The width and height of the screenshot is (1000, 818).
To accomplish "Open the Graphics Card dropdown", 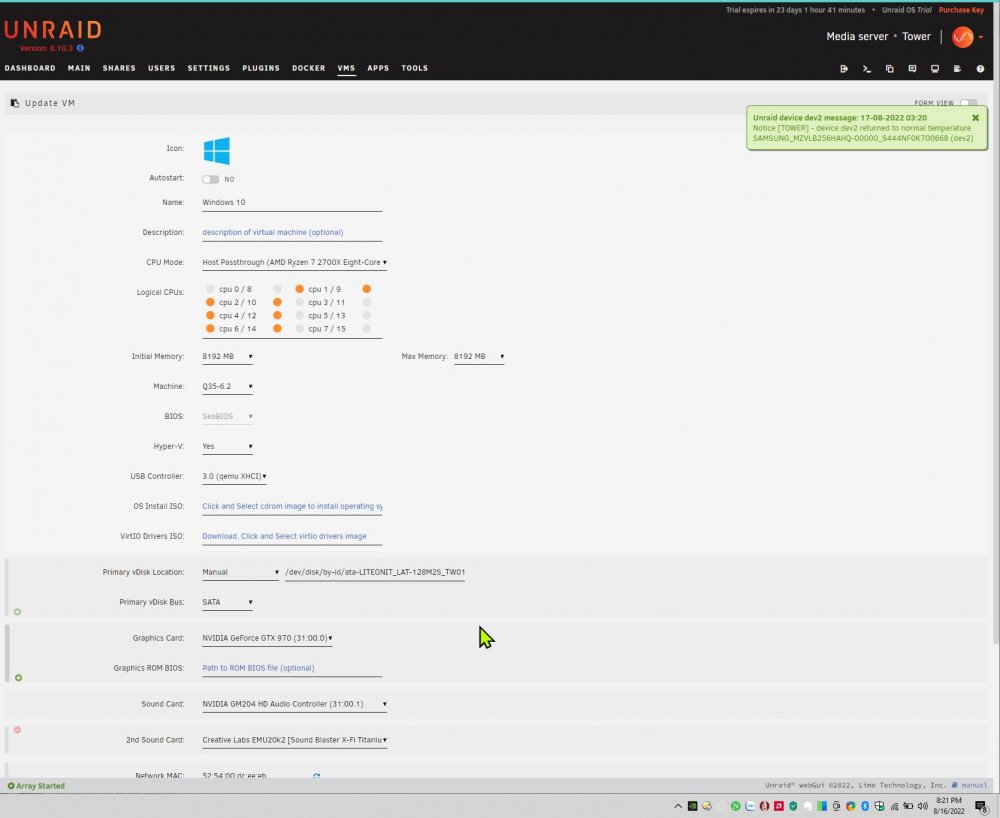I will (x=267, y=638).
